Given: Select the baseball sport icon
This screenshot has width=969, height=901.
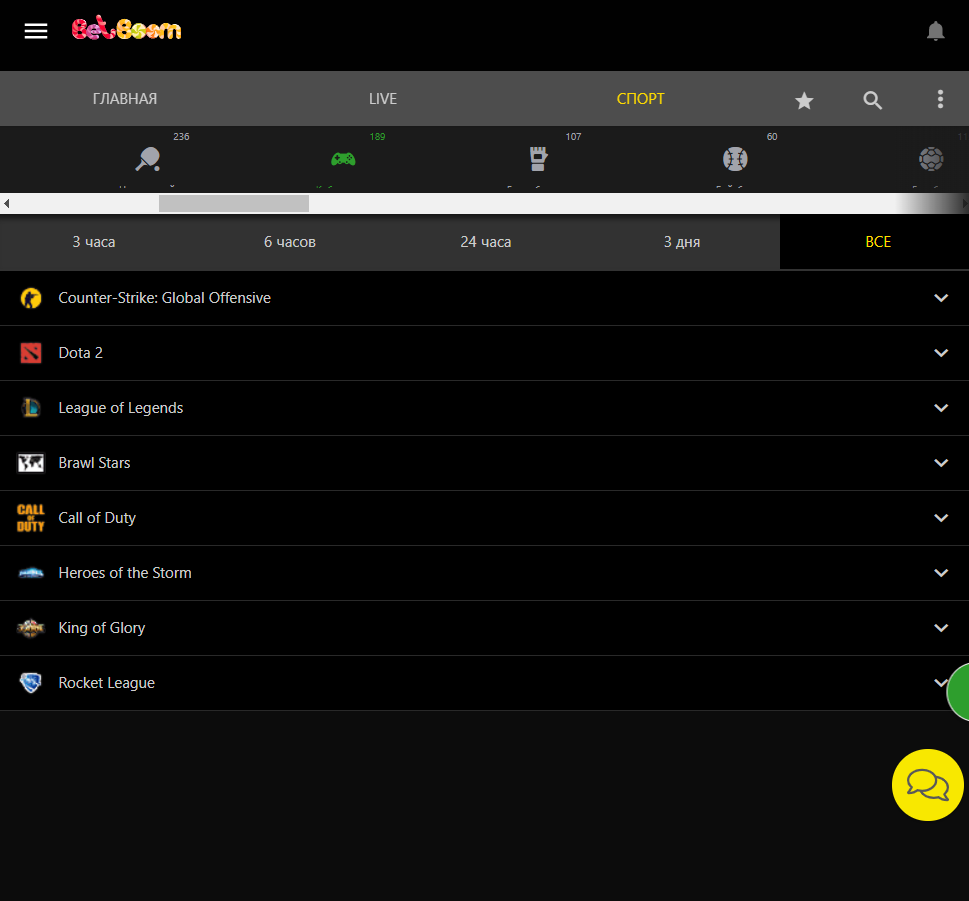Looking at the screenshot, I should (735, 159).
